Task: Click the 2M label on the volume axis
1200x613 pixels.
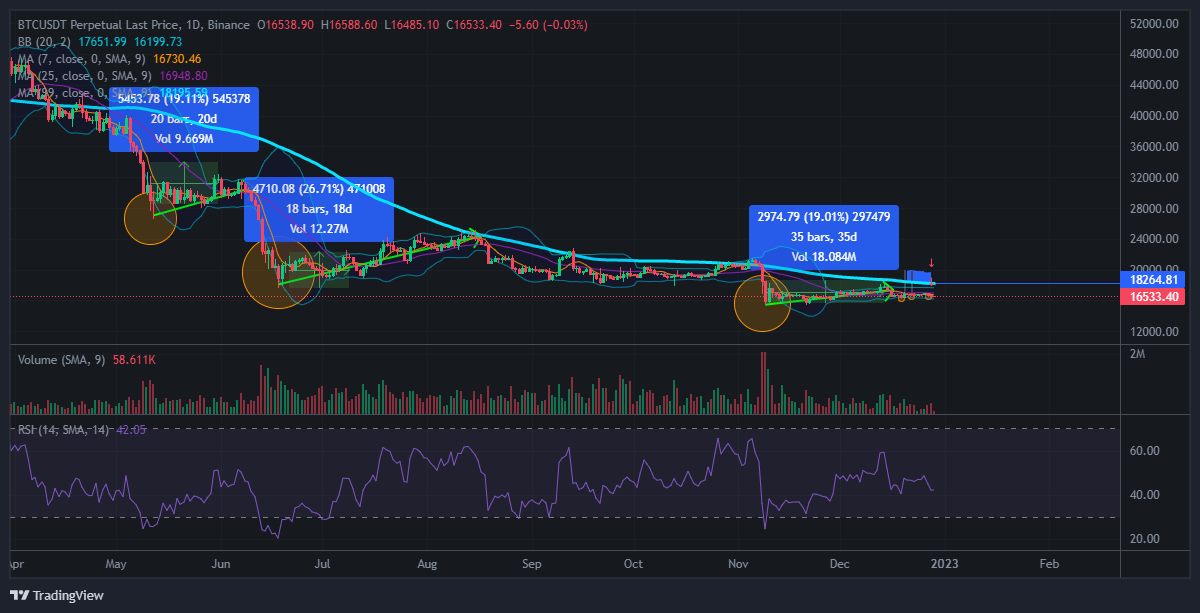Action: 1137,354
